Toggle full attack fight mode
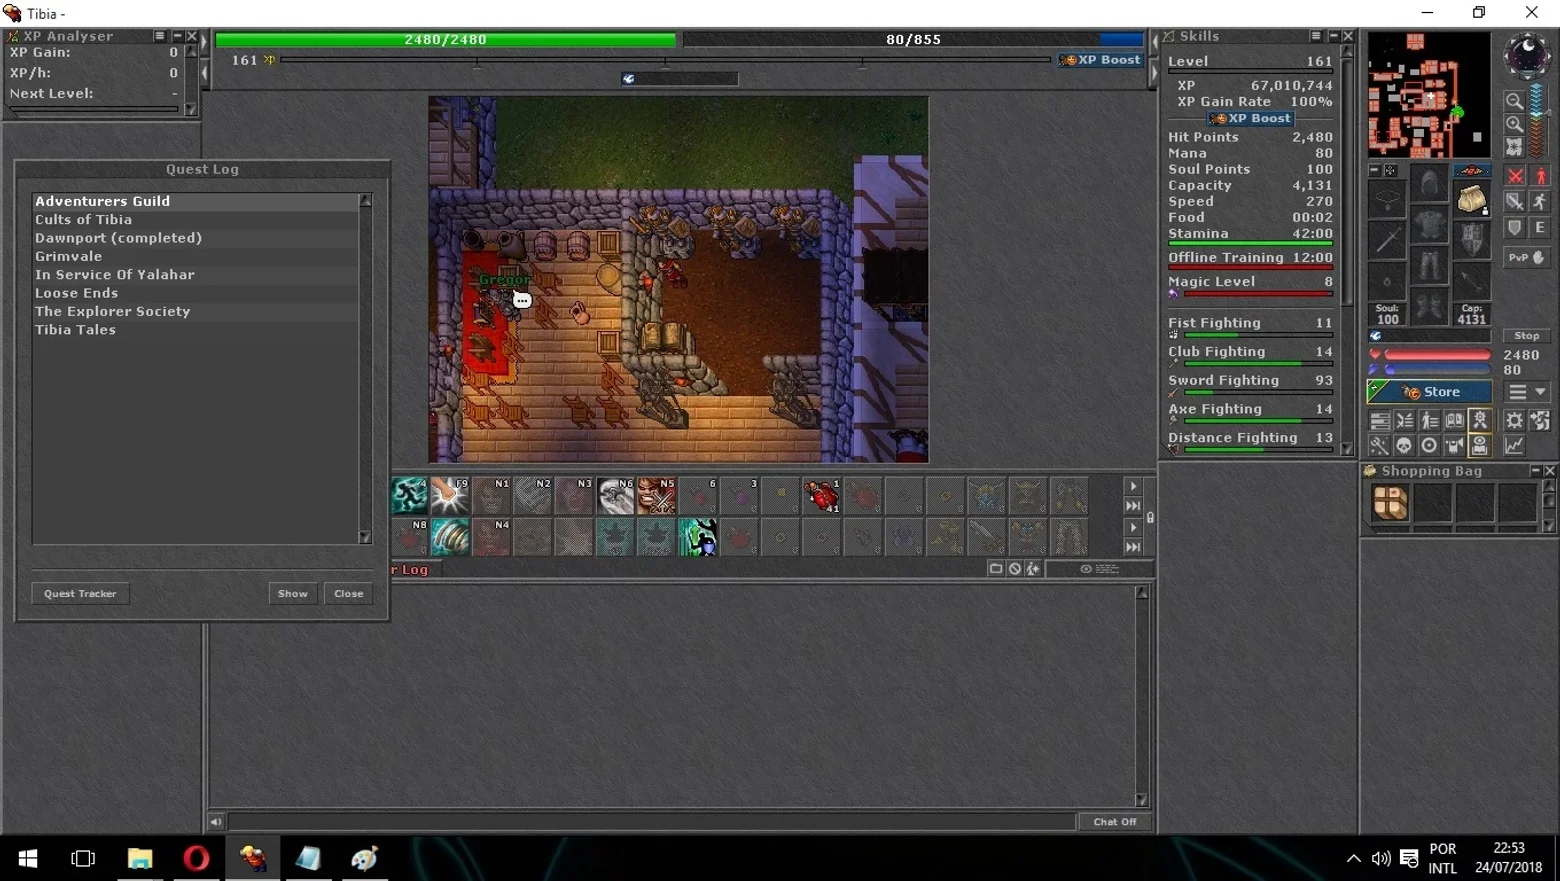The width and height of the screenshot is (1560, 881). click(1516, 177)
